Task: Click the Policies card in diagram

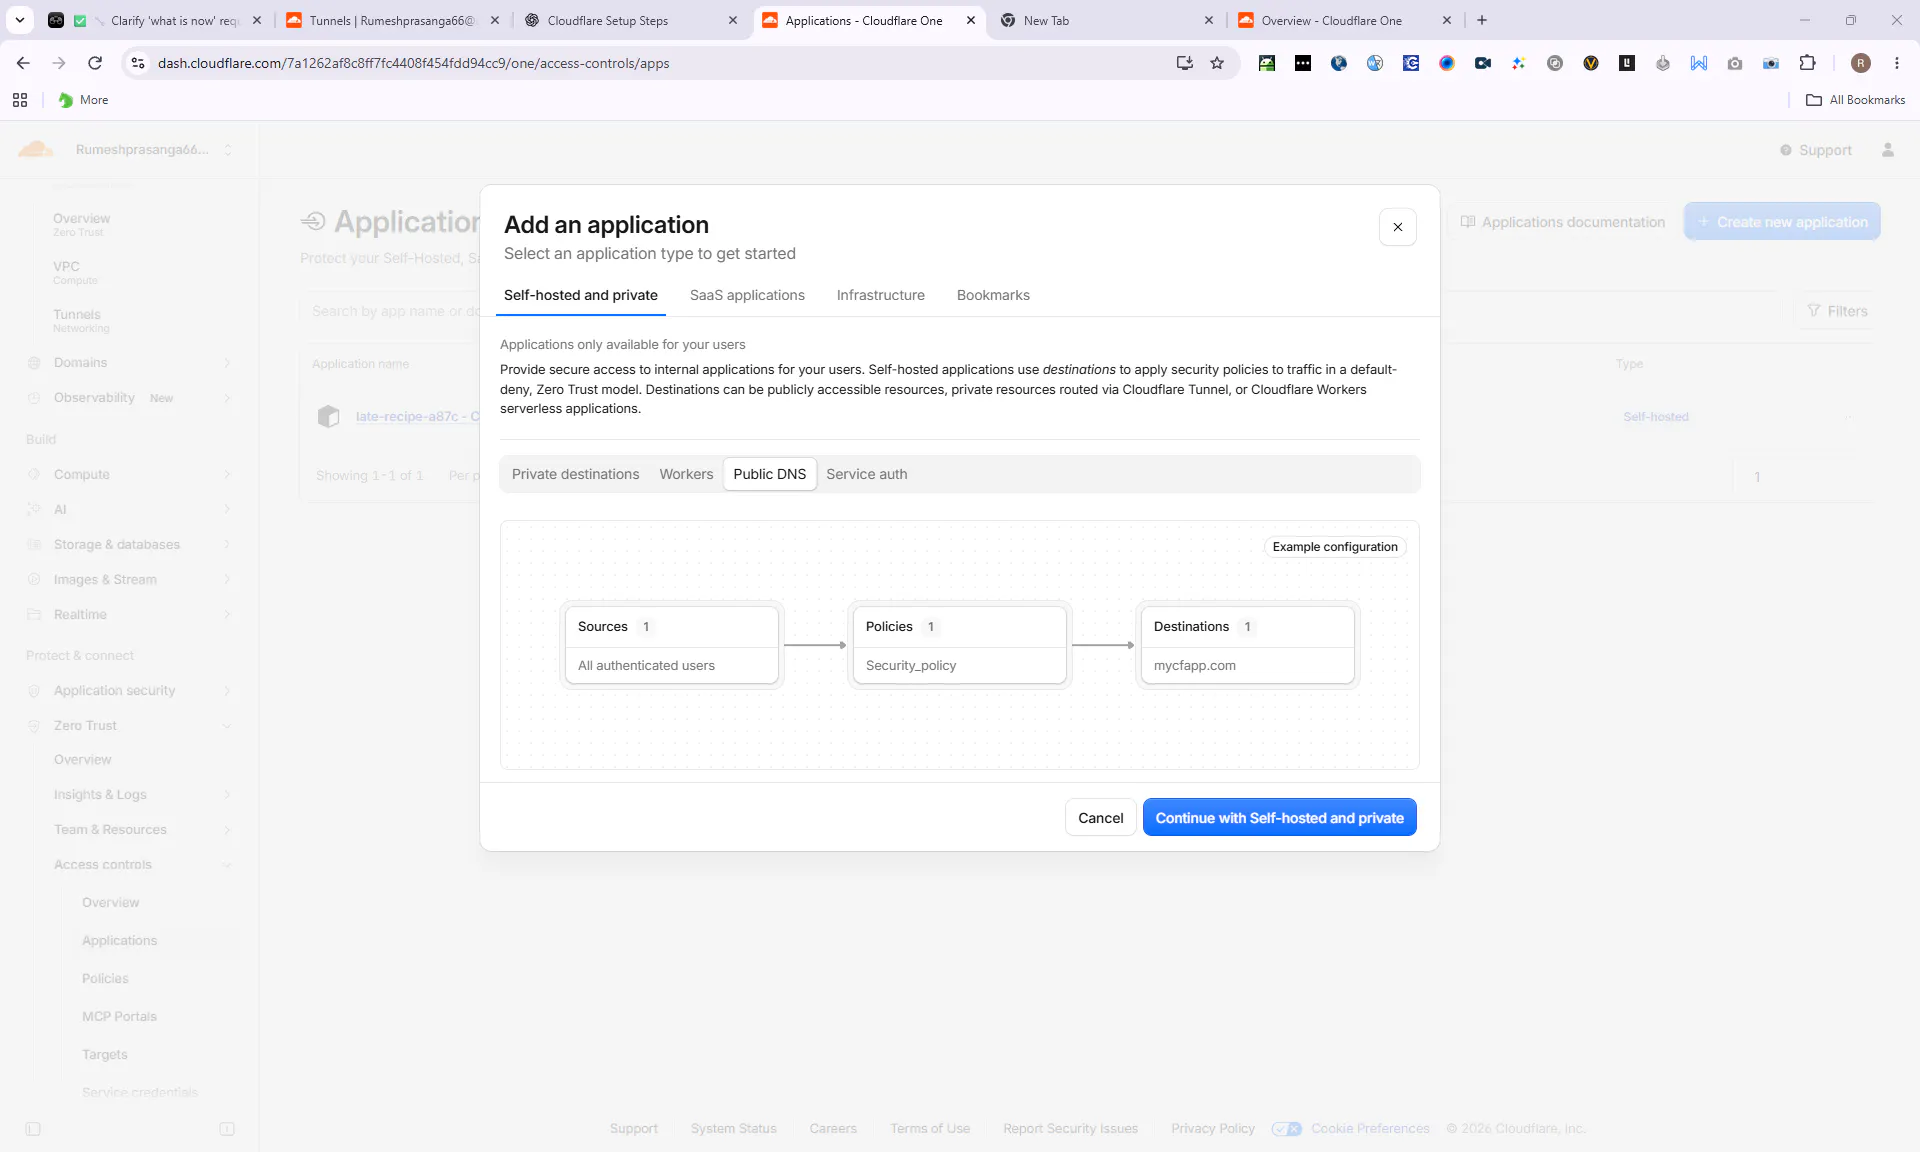Action: click(959, 645)
